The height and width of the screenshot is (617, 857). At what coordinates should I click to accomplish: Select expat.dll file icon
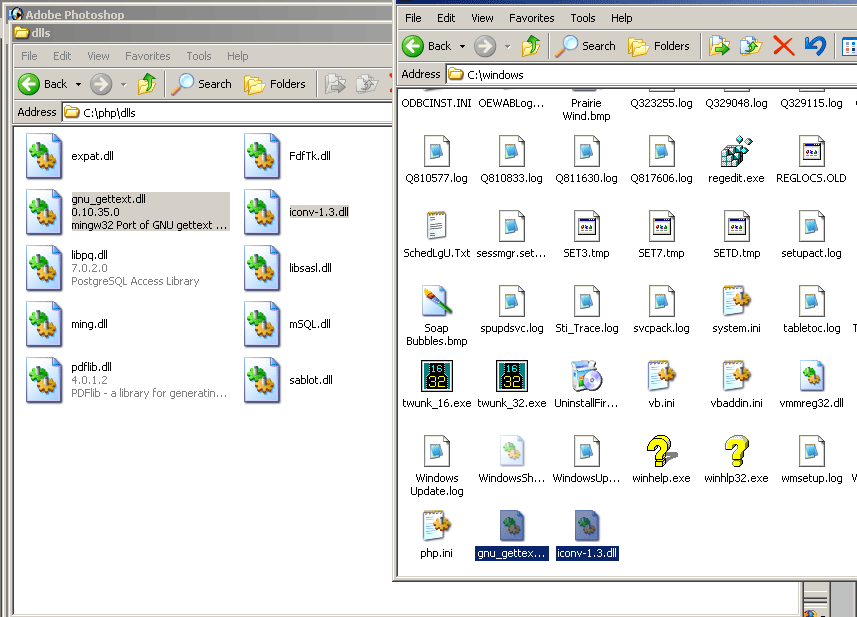pyautogui.click(x=44, y=156)
